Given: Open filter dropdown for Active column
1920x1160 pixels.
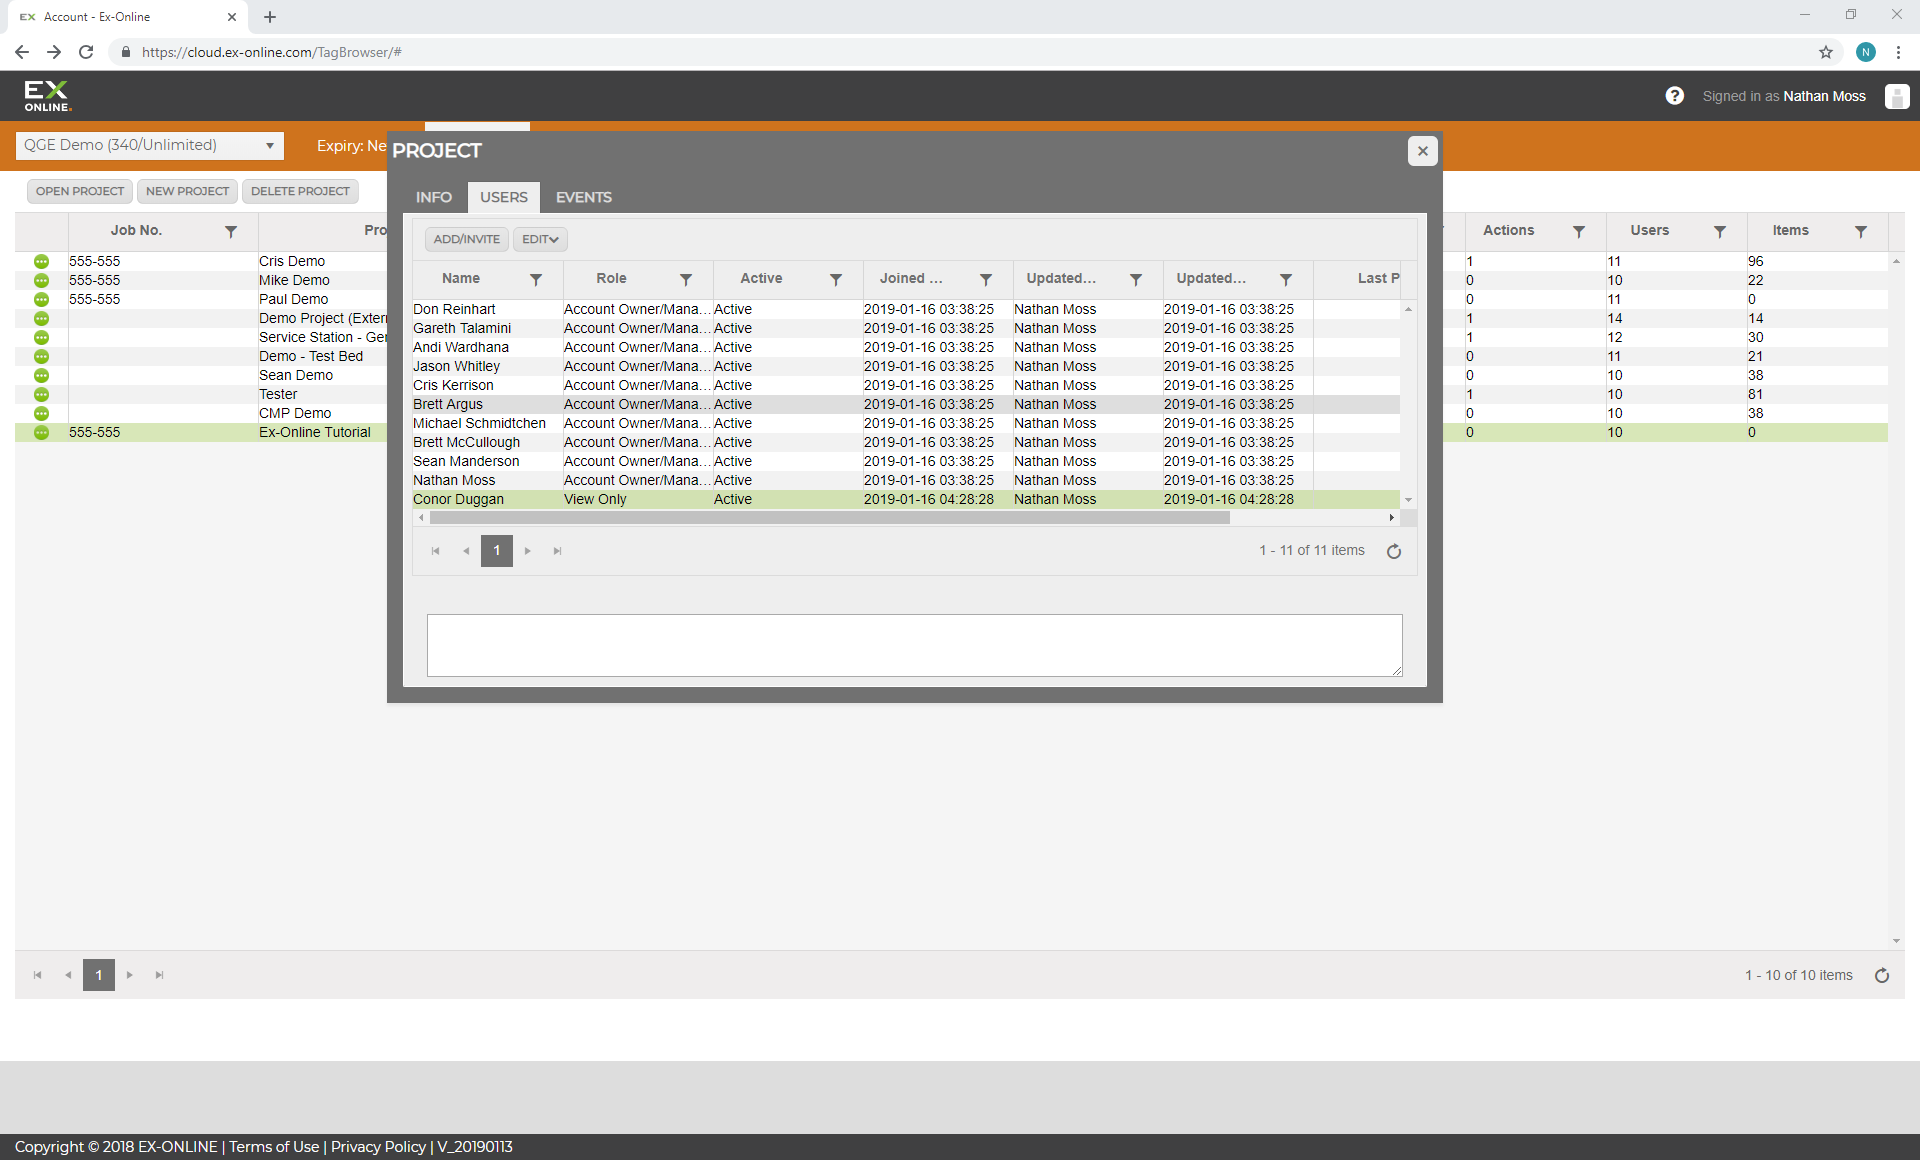Looking at the screenshot, I should point(836,280).
